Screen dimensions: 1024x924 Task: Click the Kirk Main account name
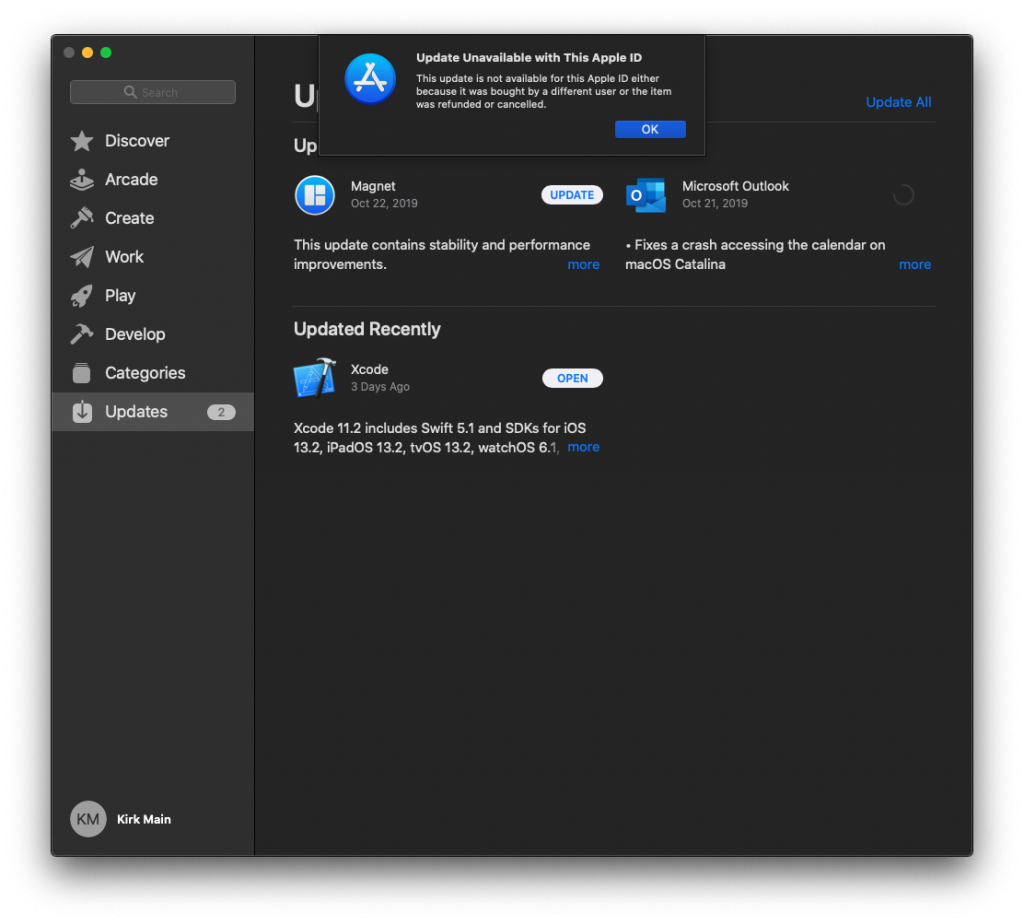[144, 820]
